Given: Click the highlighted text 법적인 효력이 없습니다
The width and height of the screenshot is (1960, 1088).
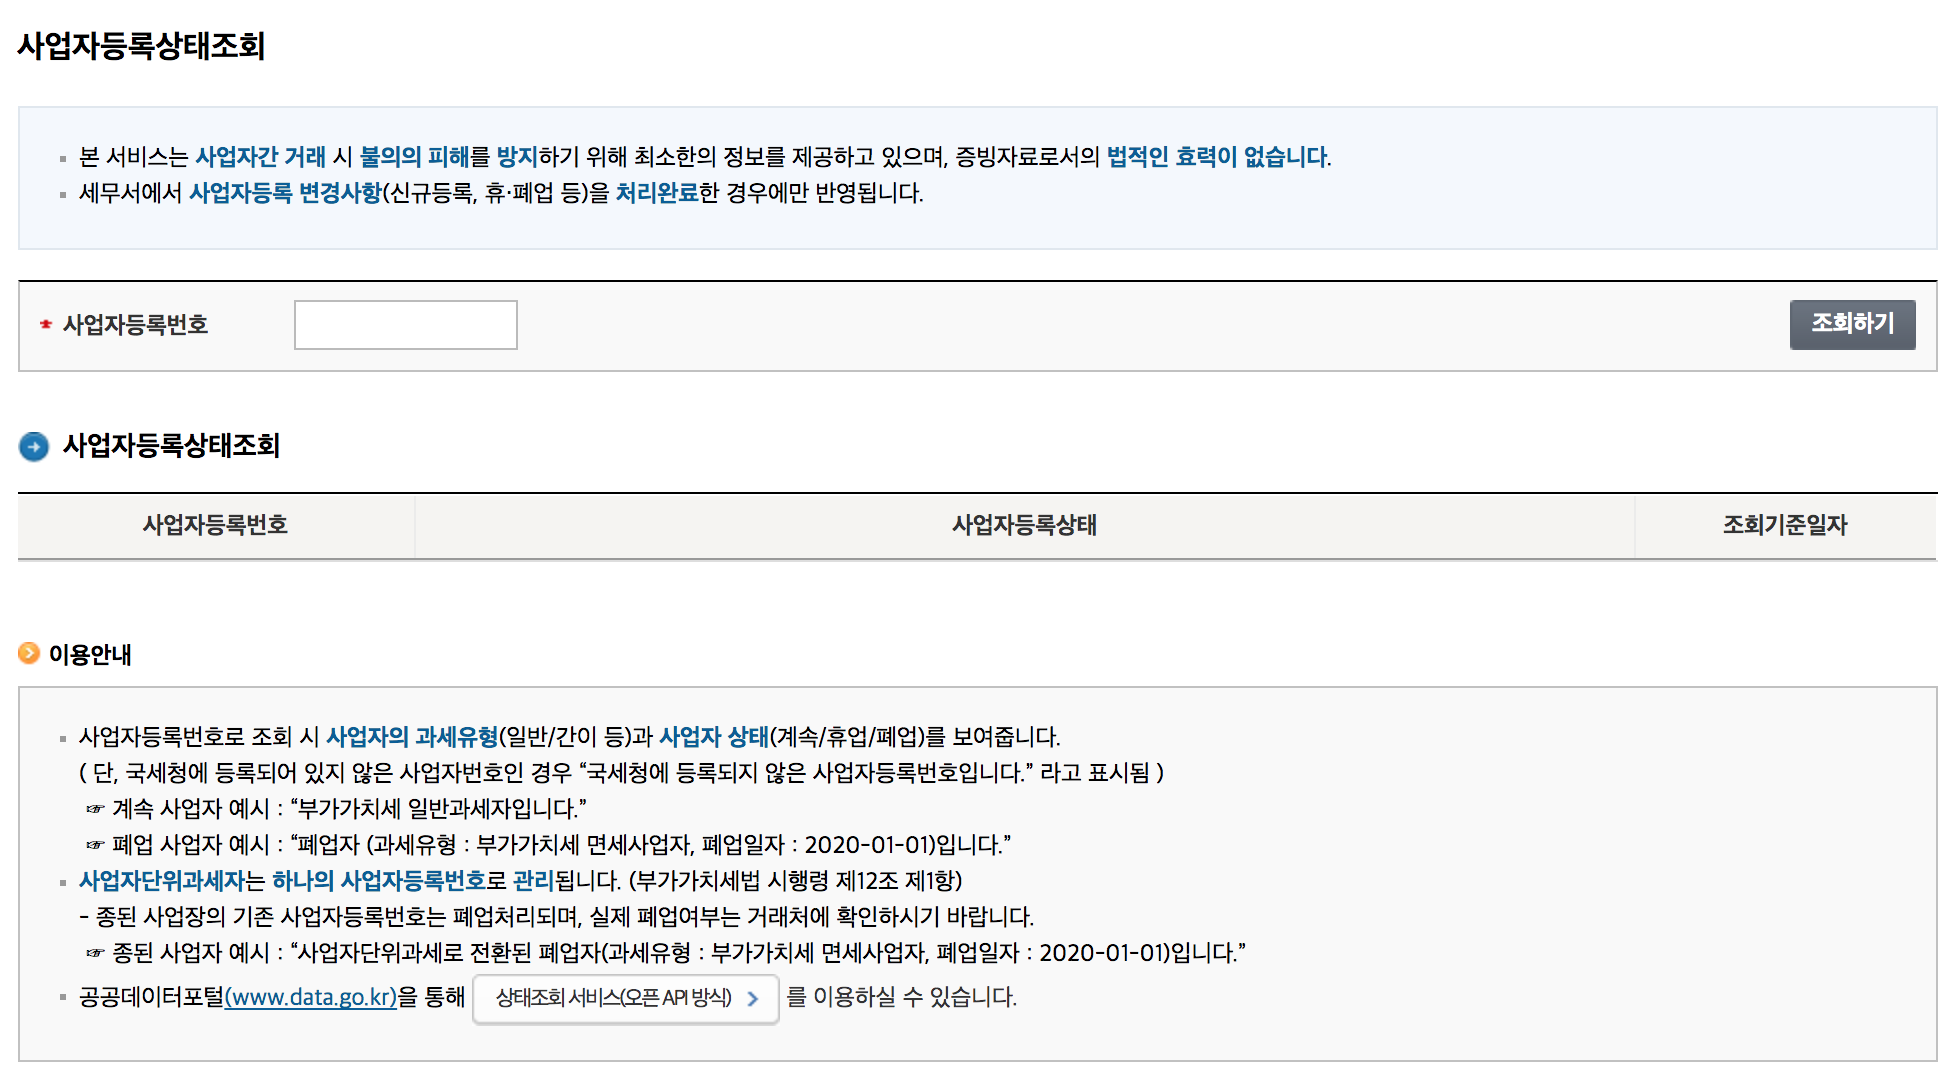Looking at the screenshot, I should click(1217, 157).
